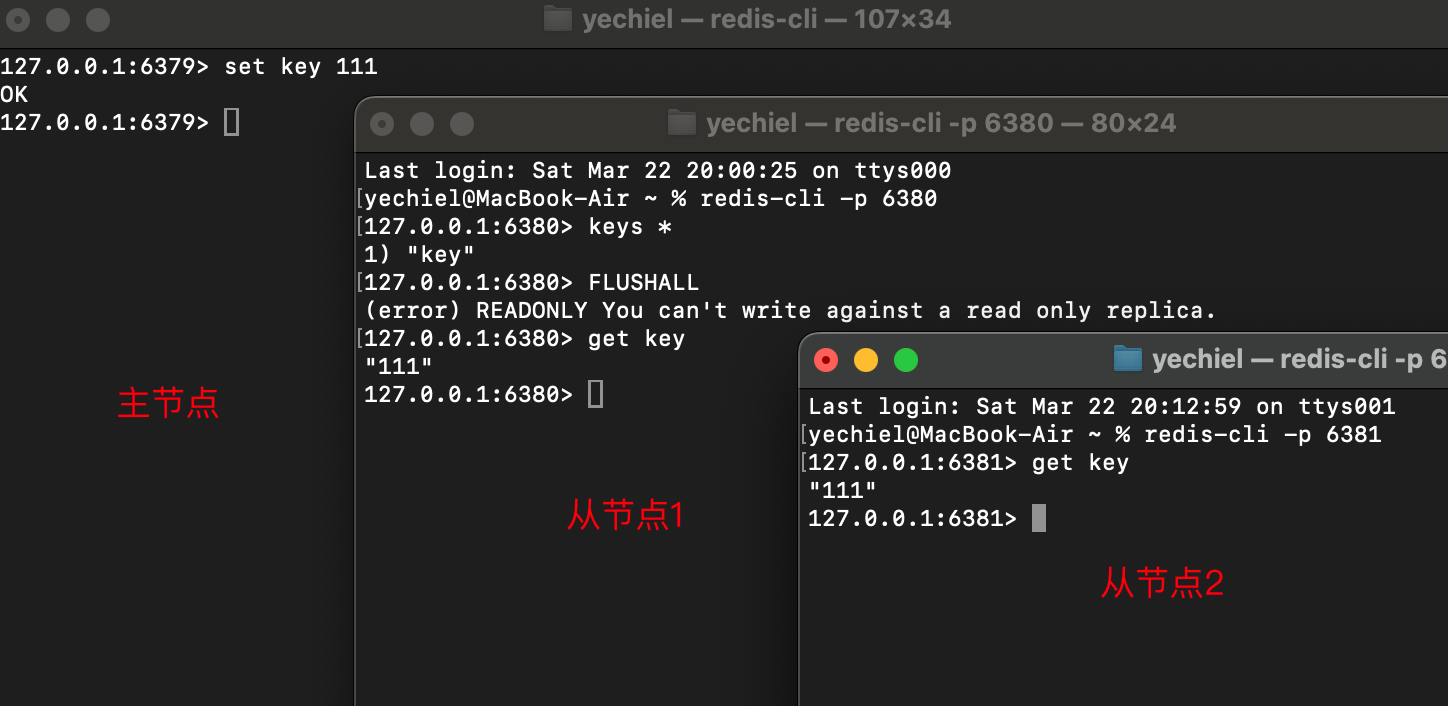Screen dimensions: 1448x706
Task: Click the red label '从节点1'
Action: pyautogui.click(x=626, y=515)
